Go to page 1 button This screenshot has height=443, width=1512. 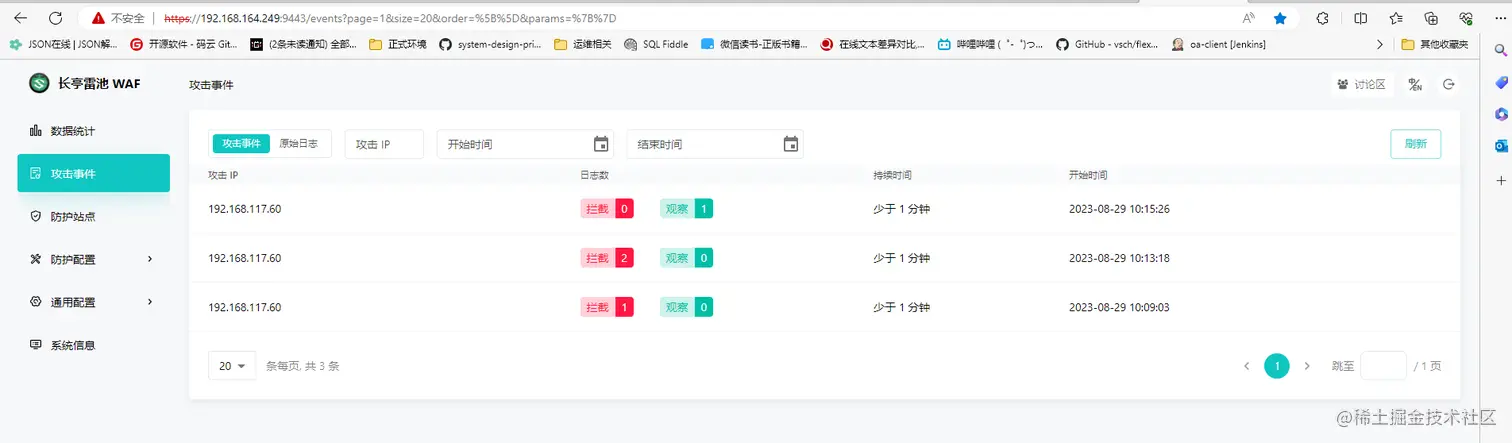point(1276,366)
